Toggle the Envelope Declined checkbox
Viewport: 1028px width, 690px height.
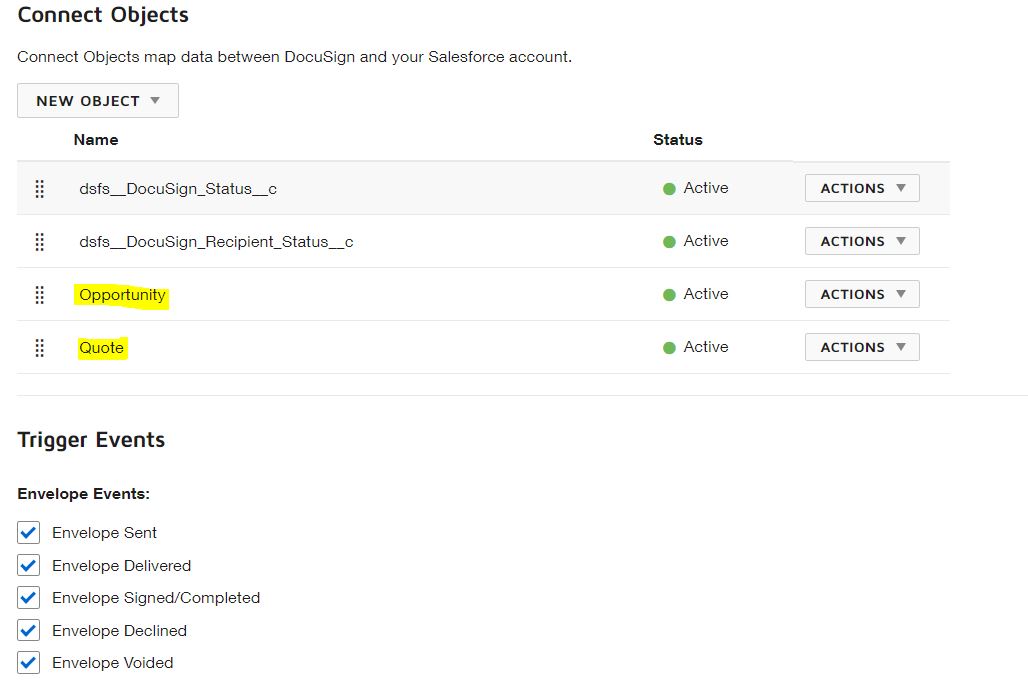pyautogui.click(x=28, y=630)
